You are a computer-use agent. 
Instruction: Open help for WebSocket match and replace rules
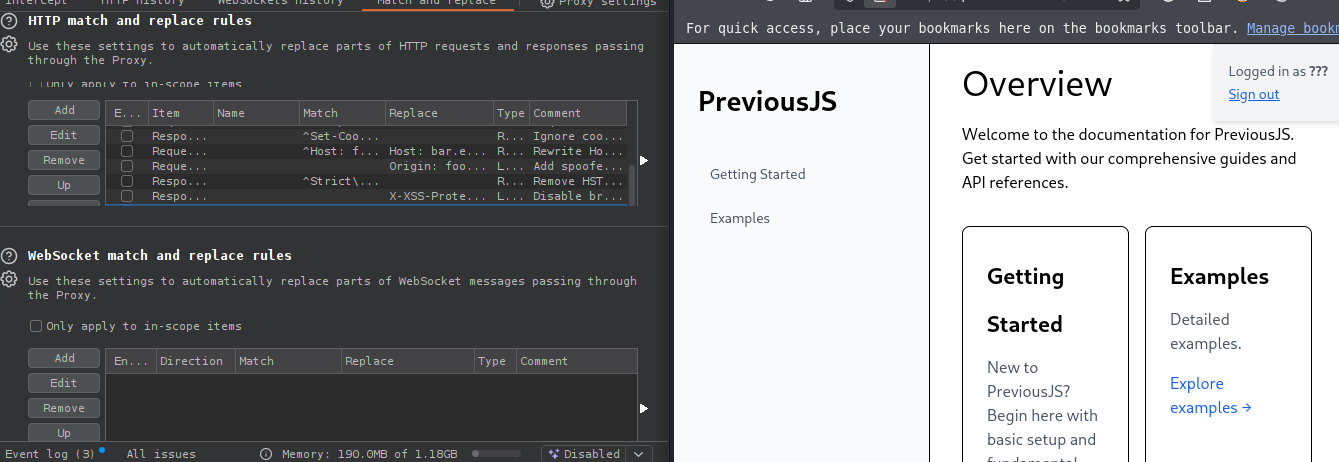point(9,256)
